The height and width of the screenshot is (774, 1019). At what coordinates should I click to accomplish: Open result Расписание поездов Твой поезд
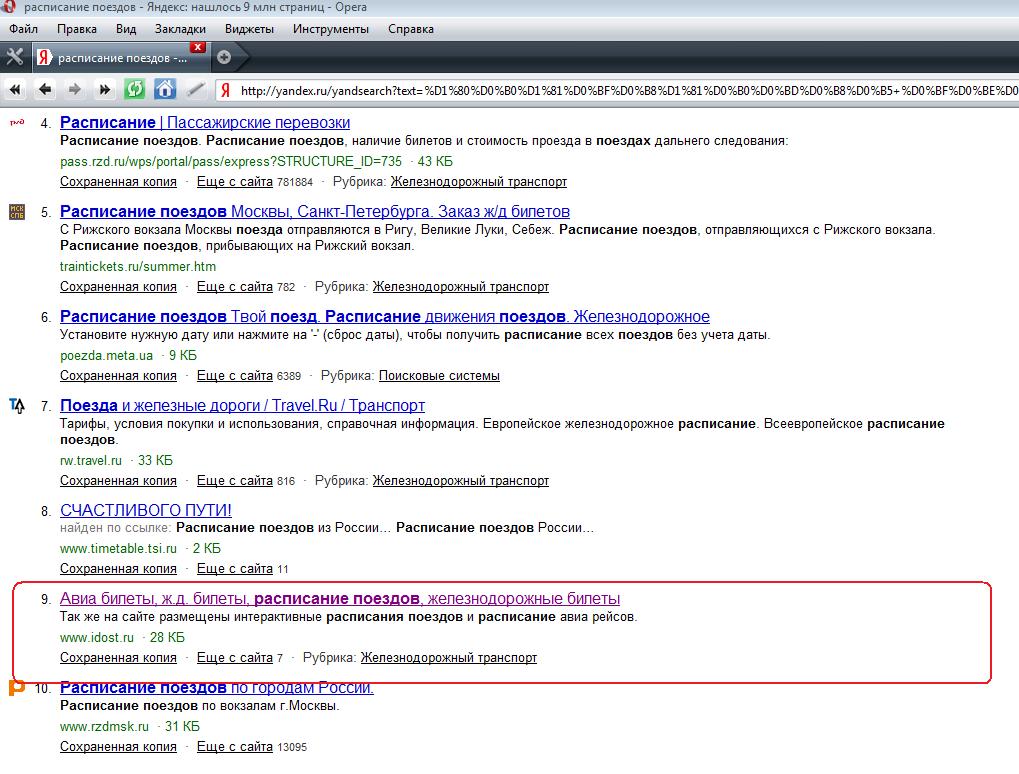tap(385, 316)
